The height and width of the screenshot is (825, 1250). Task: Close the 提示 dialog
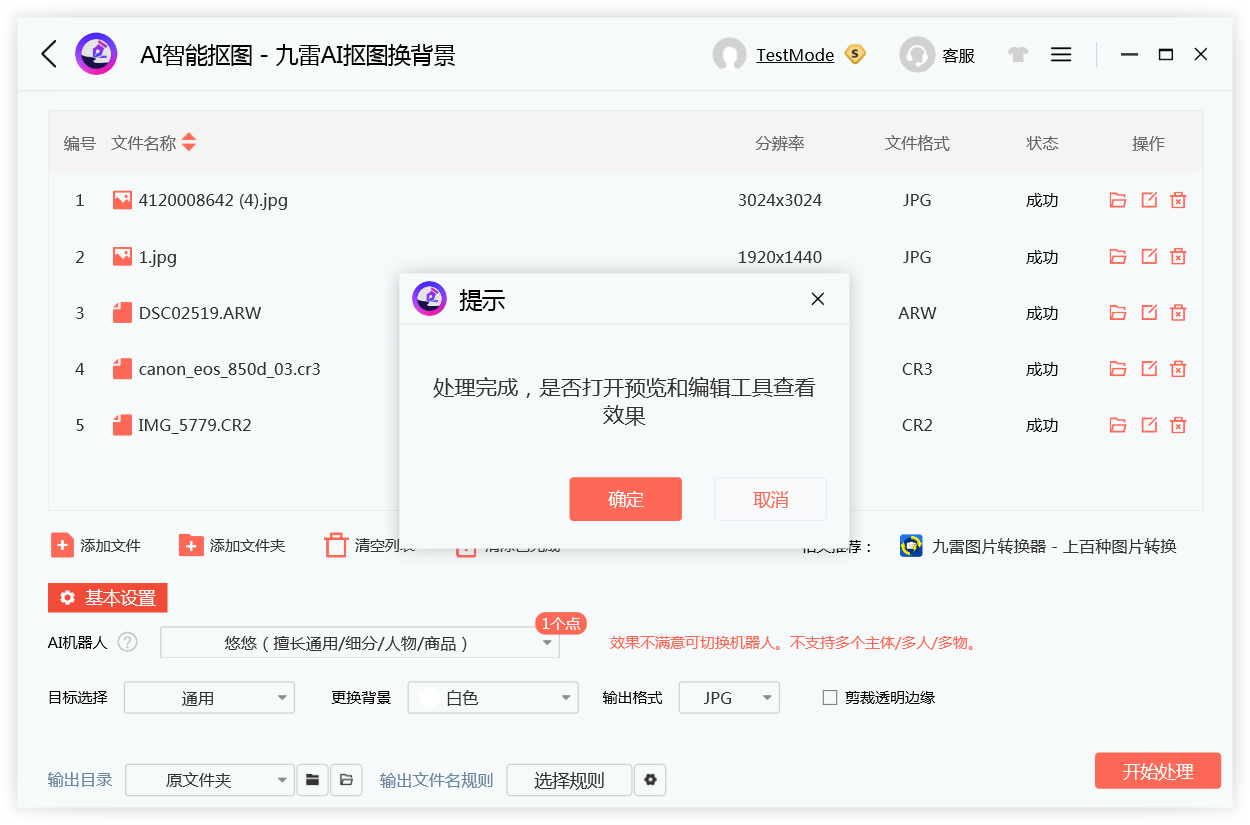818,299
